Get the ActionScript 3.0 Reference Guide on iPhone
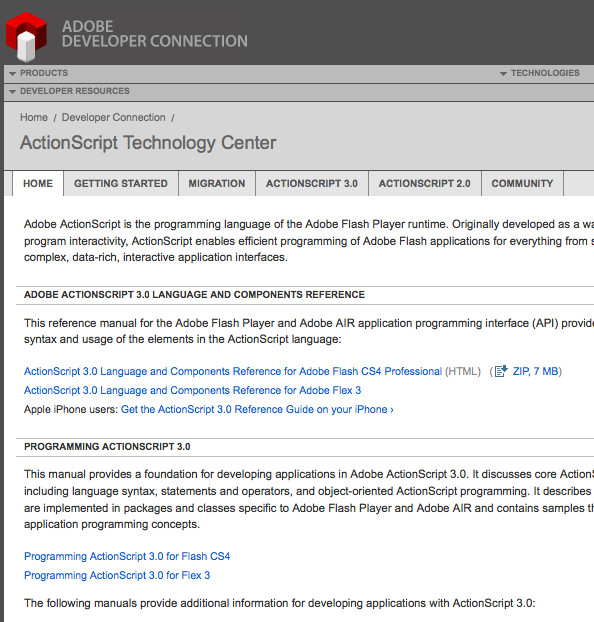Viewport: 594px width, 622px height. (257, 409)
